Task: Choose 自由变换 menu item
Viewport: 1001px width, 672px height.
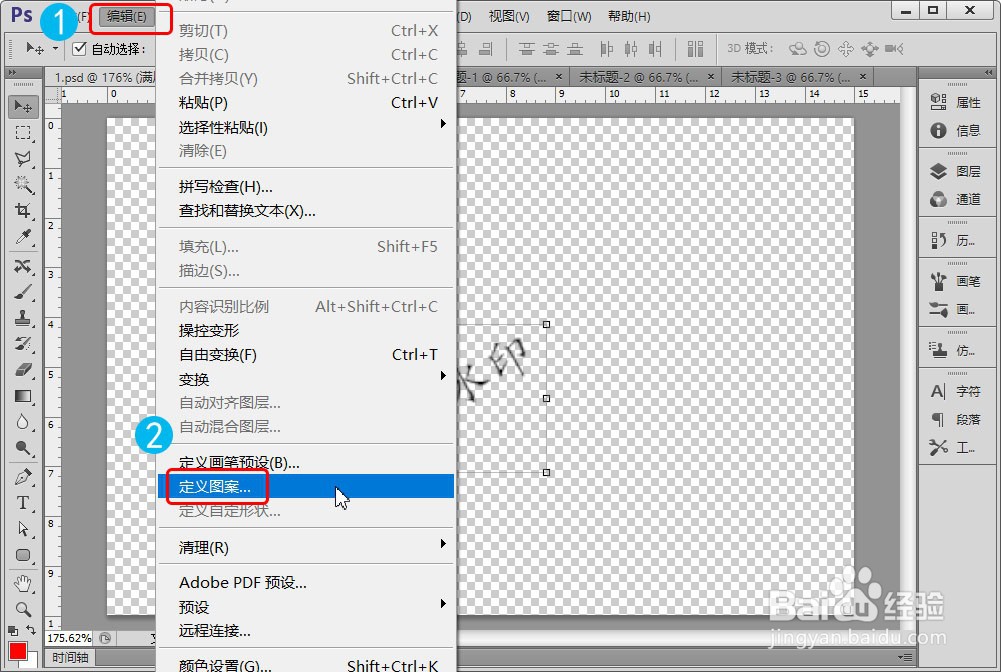Action: [x=306, y=355]
